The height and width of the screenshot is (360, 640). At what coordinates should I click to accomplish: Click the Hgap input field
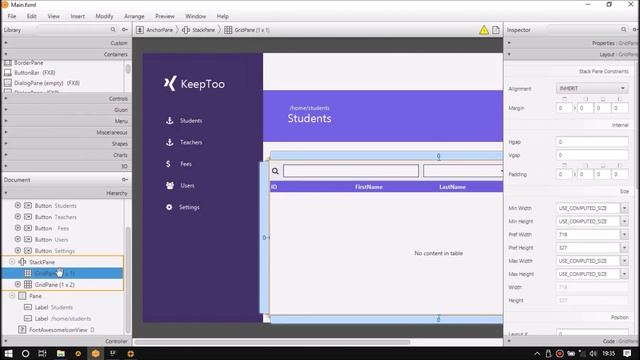(x=592, y=142)
